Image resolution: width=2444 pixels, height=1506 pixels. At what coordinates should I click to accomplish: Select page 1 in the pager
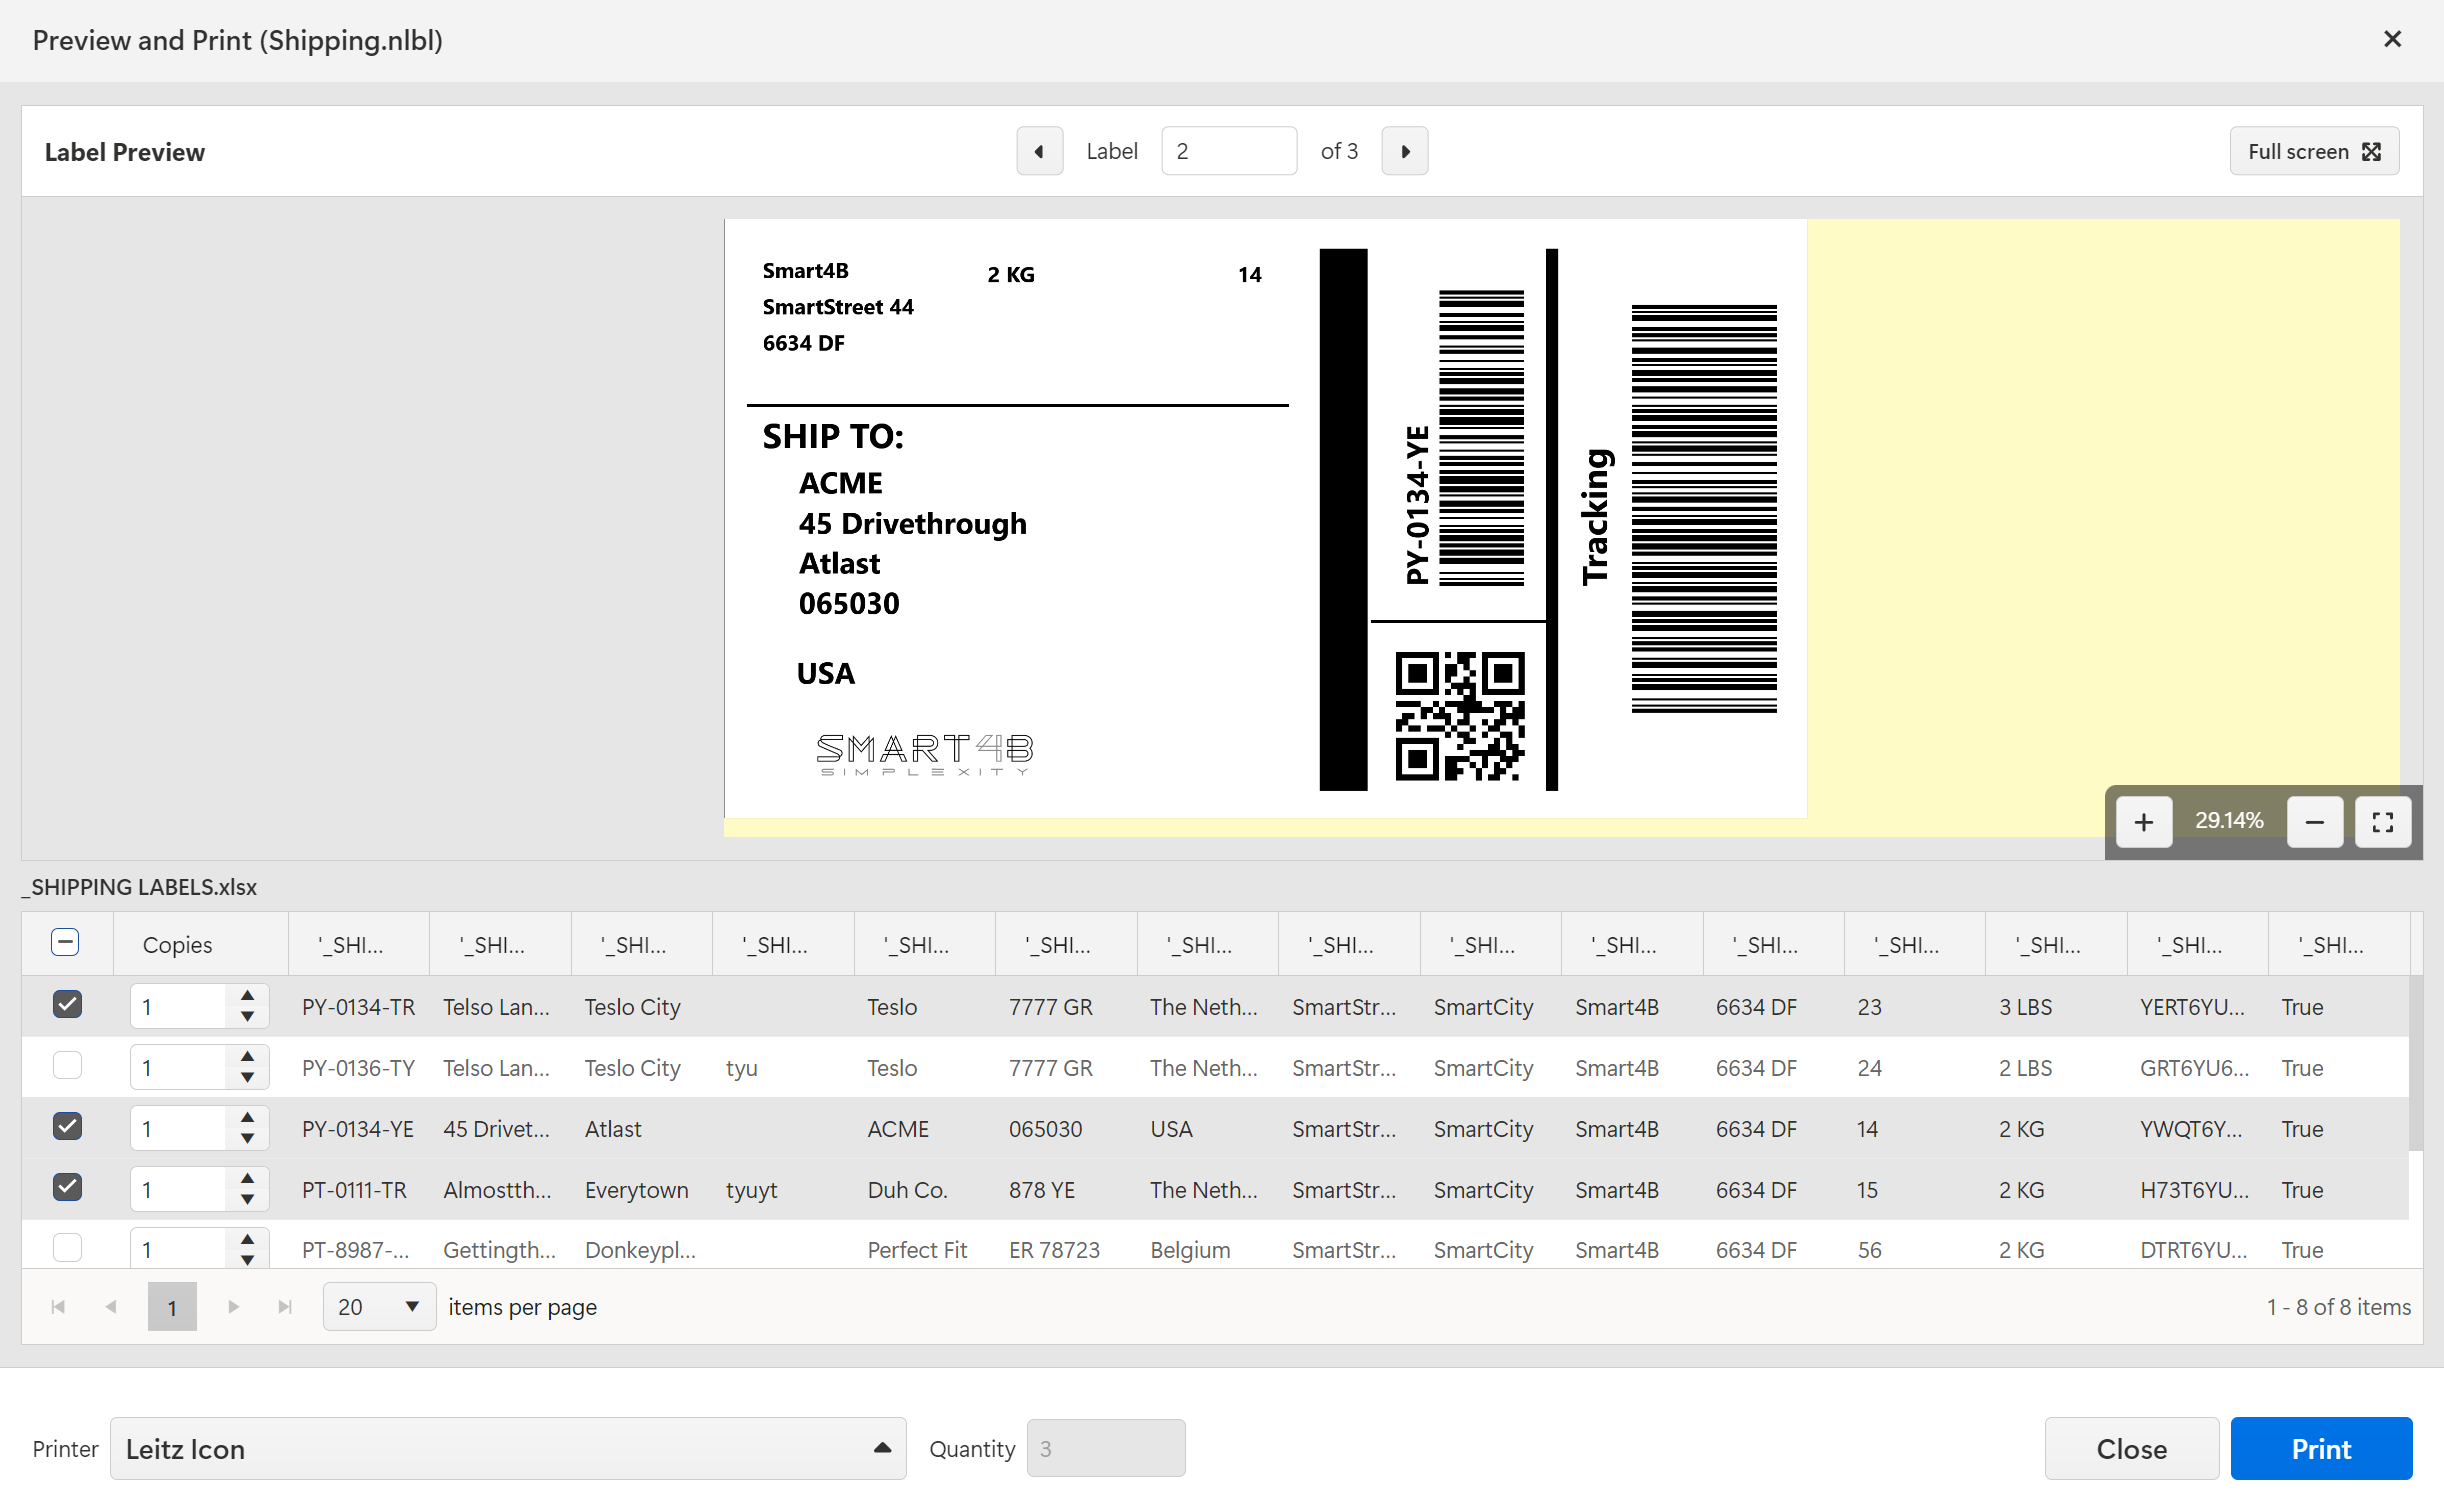[172, 1306]
